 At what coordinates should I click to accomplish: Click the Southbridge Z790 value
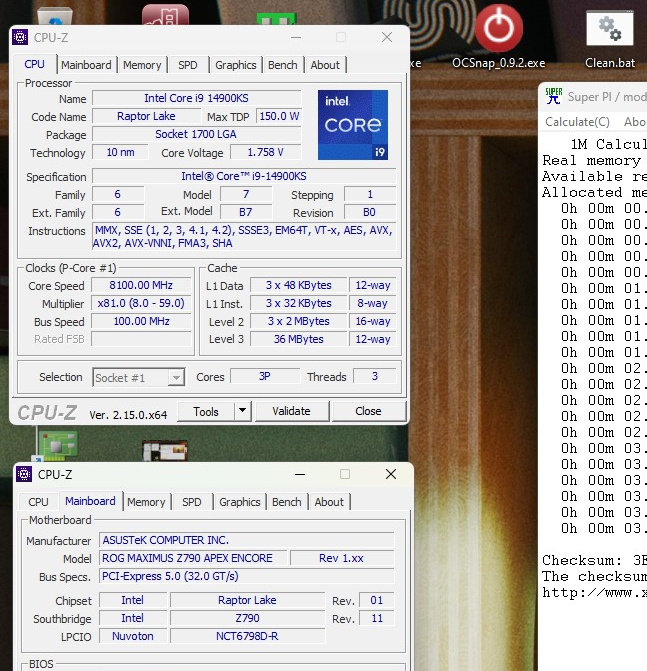(x=247, y=618)
